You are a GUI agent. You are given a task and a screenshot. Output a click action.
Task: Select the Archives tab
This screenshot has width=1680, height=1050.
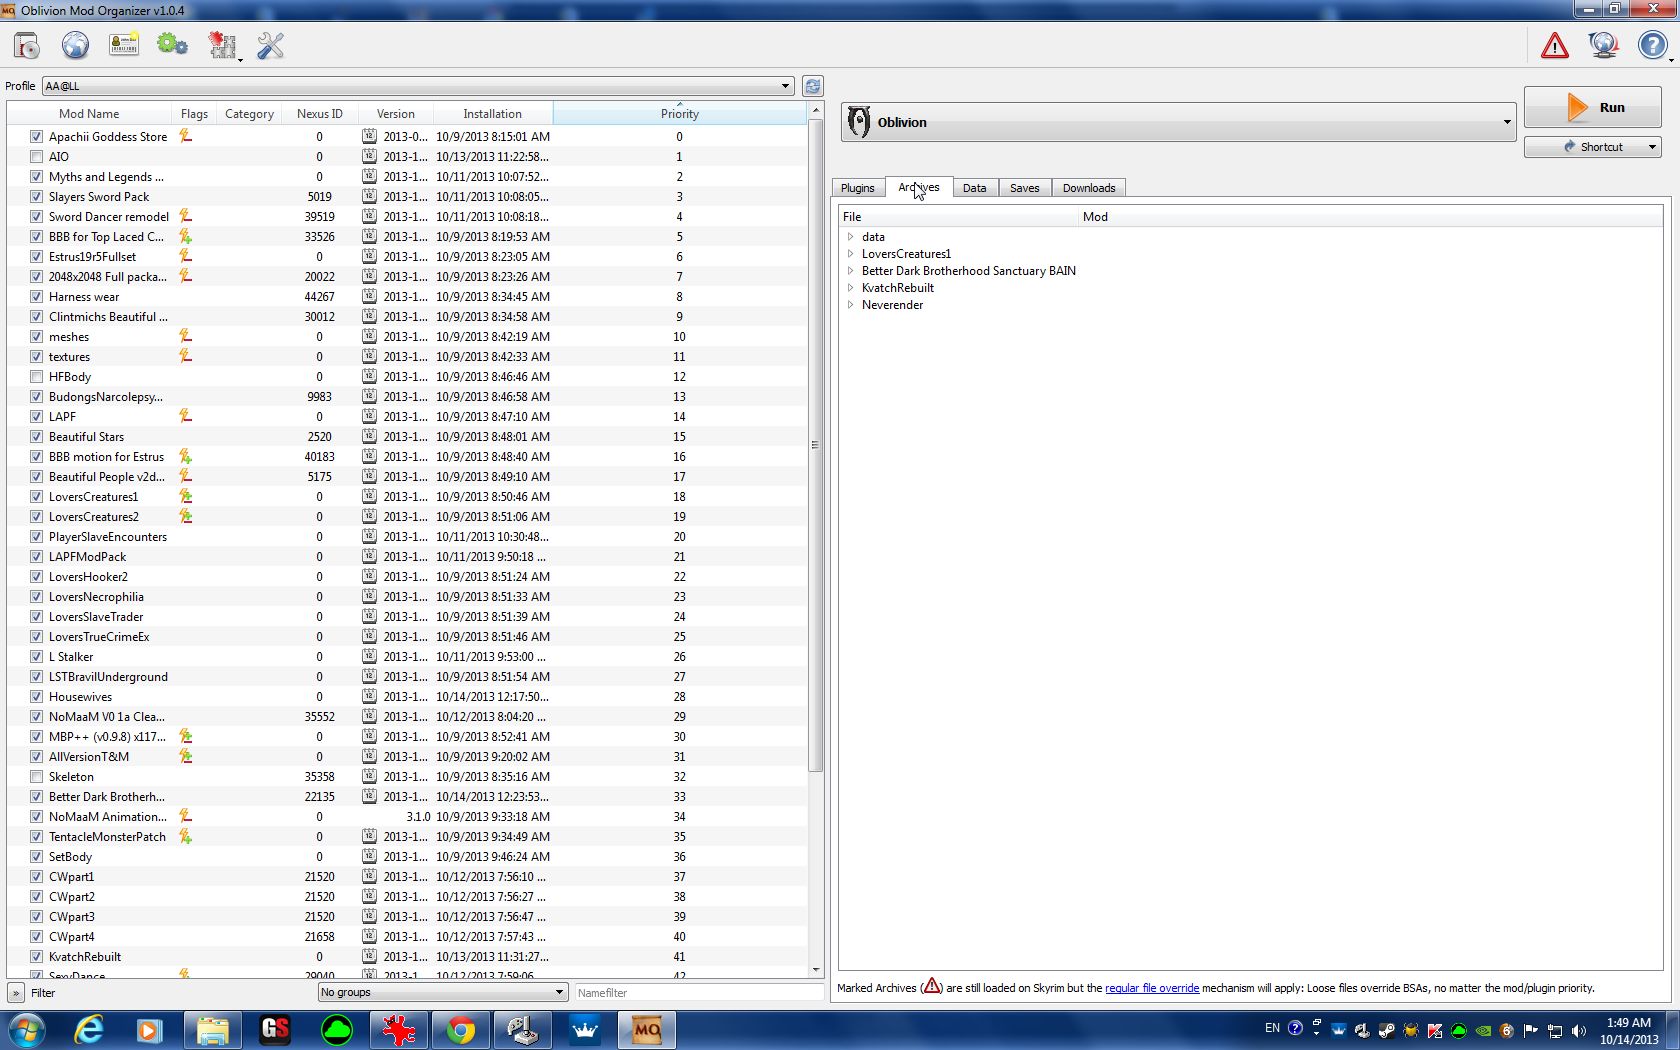(x=918, y=187)
